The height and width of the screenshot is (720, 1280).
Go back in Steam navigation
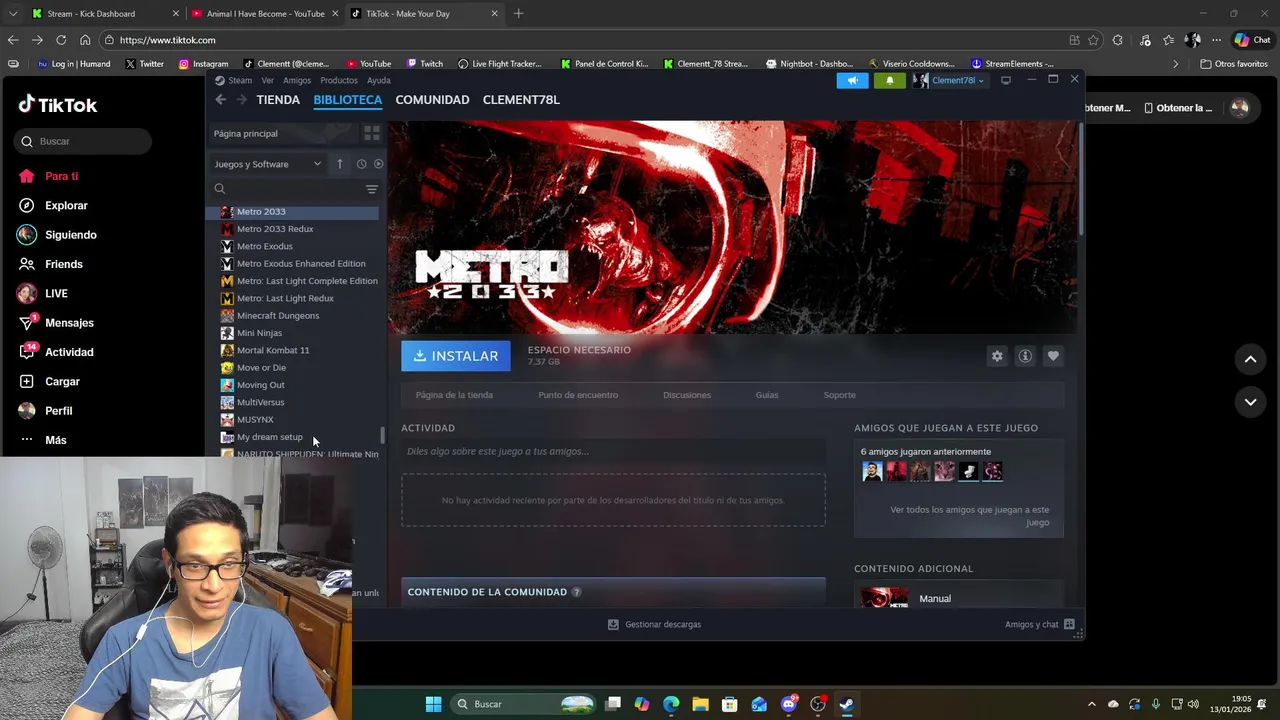coord(221,100)
